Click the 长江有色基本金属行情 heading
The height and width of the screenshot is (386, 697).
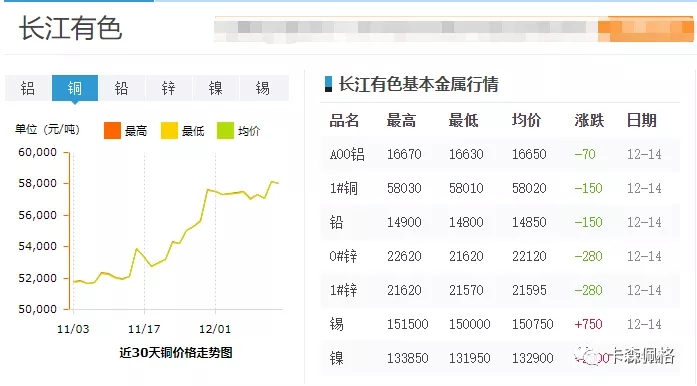418,84
